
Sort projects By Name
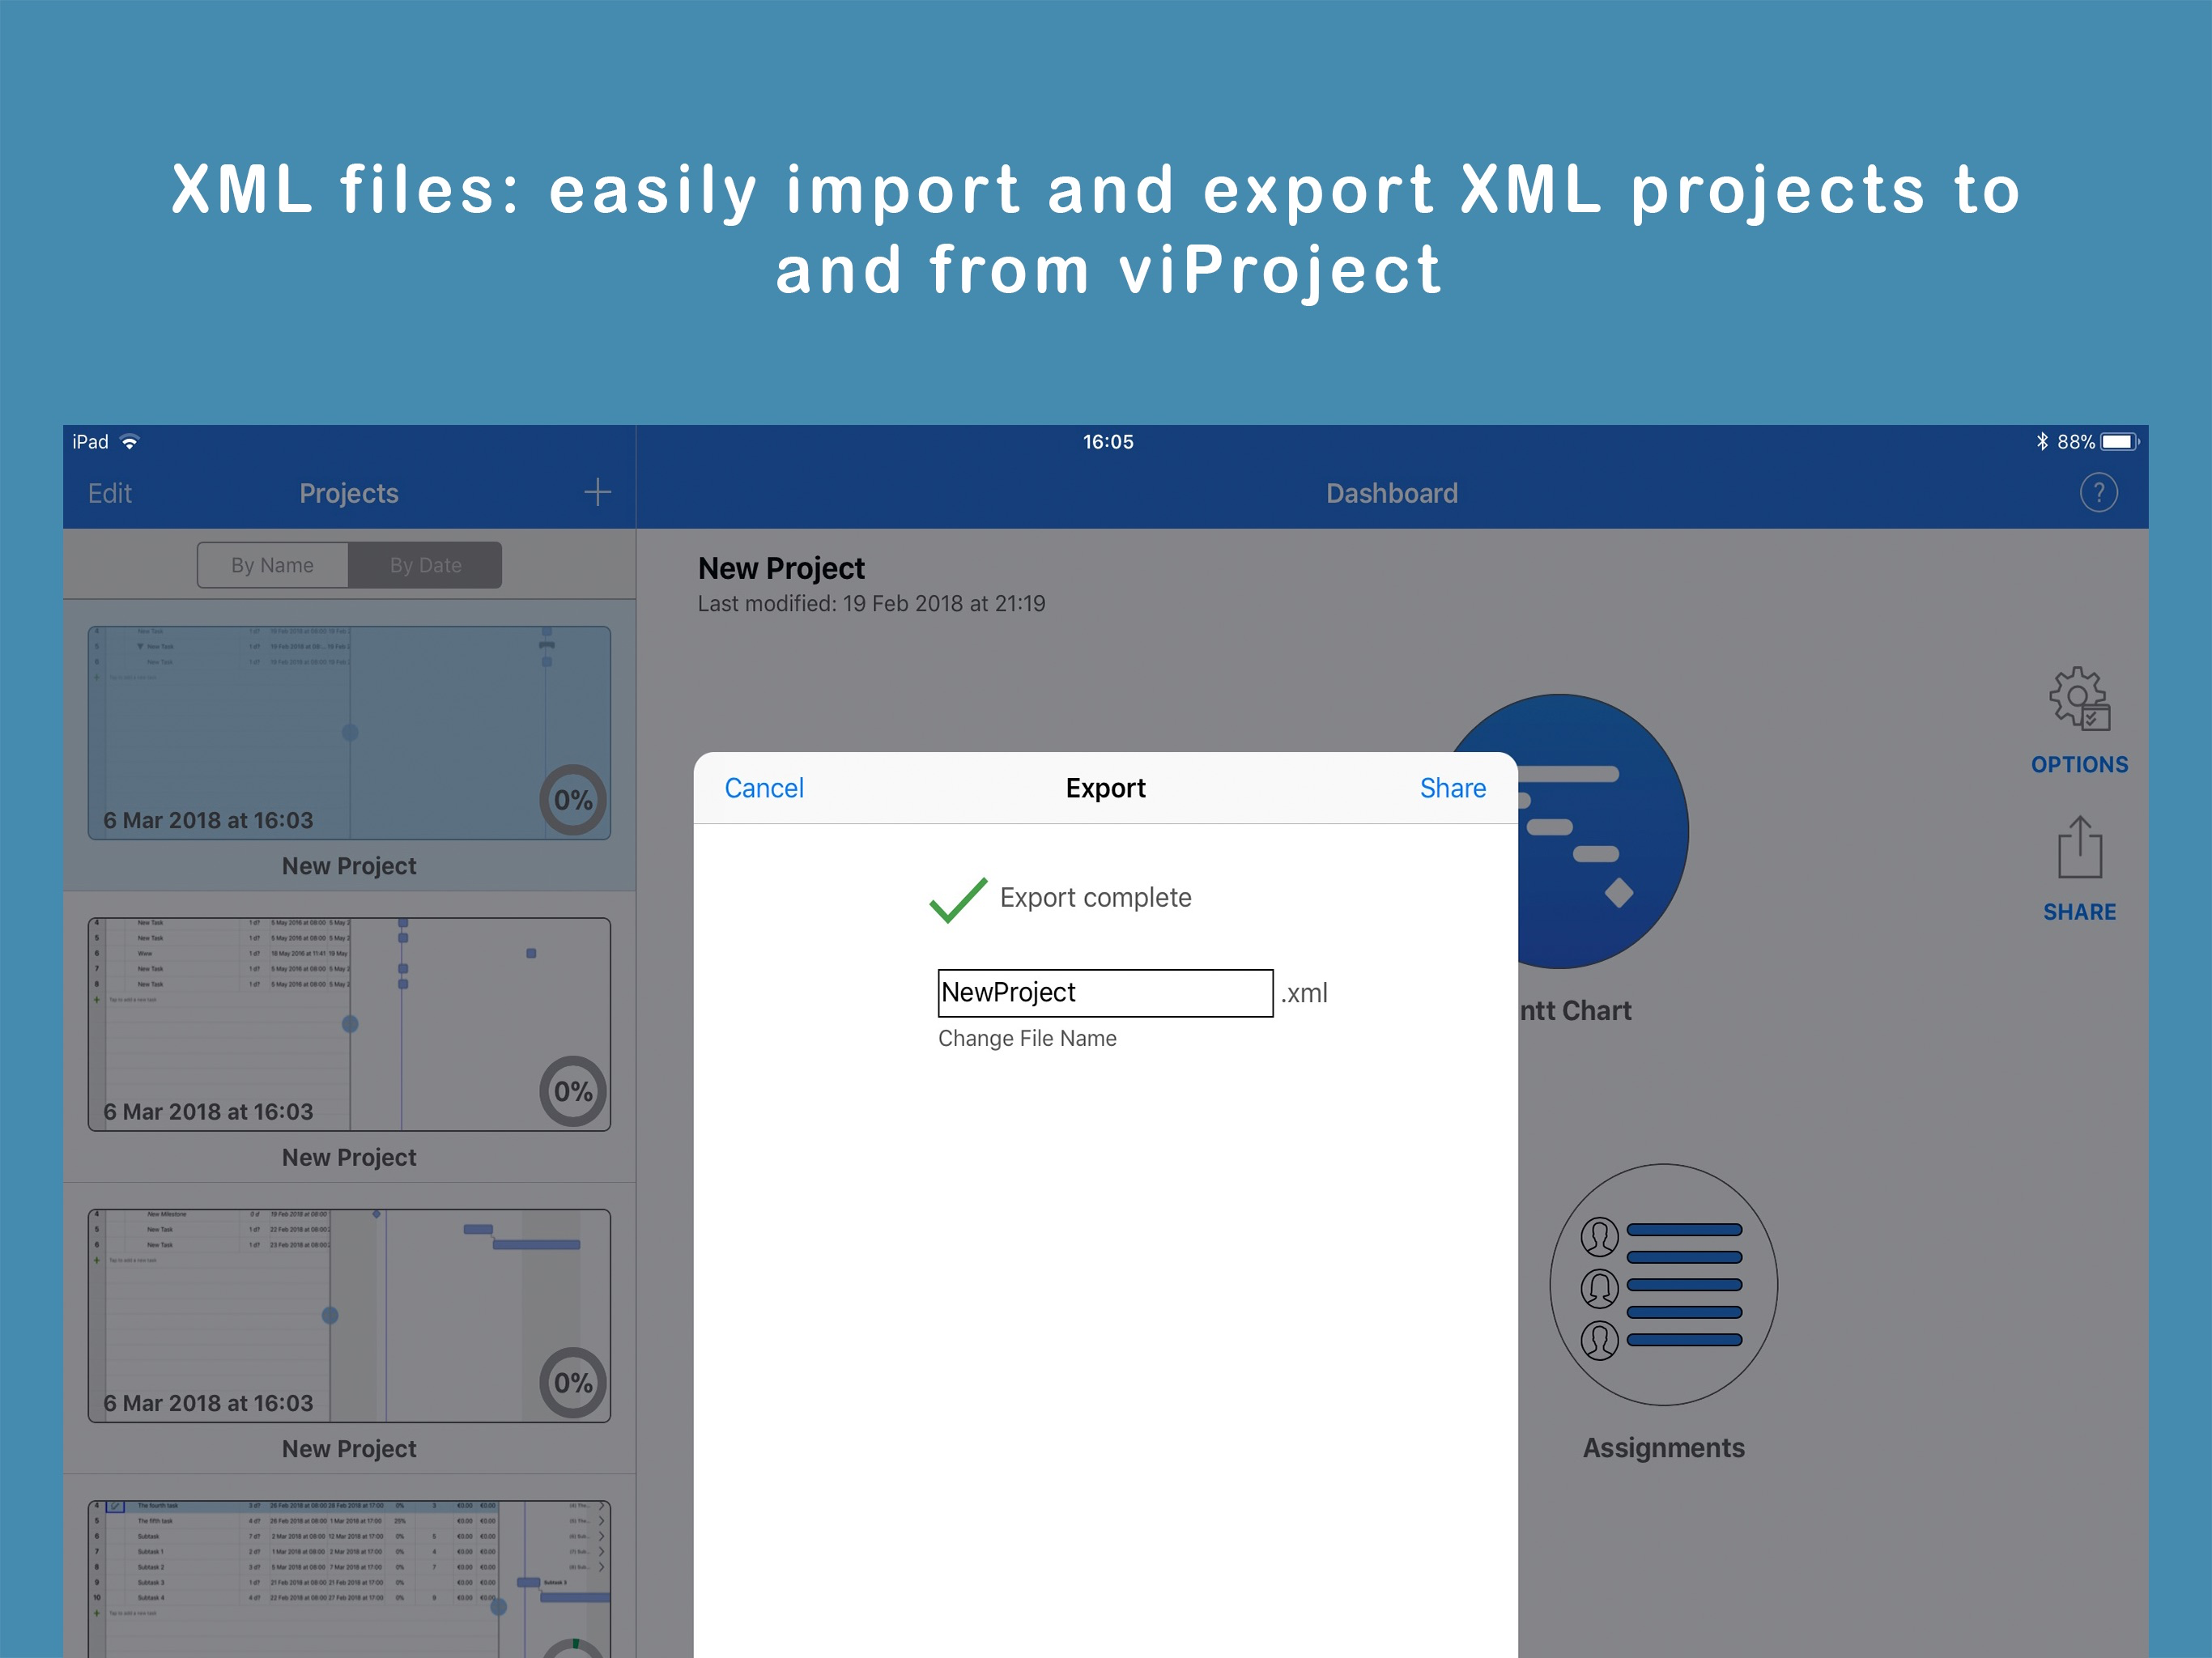pyautogui.click(x=272, y=565)
